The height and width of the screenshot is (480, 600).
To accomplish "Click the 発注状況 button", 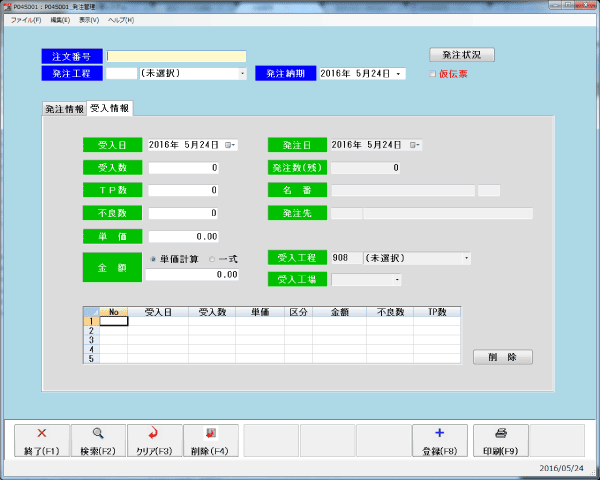I will (x=461, y=55).
